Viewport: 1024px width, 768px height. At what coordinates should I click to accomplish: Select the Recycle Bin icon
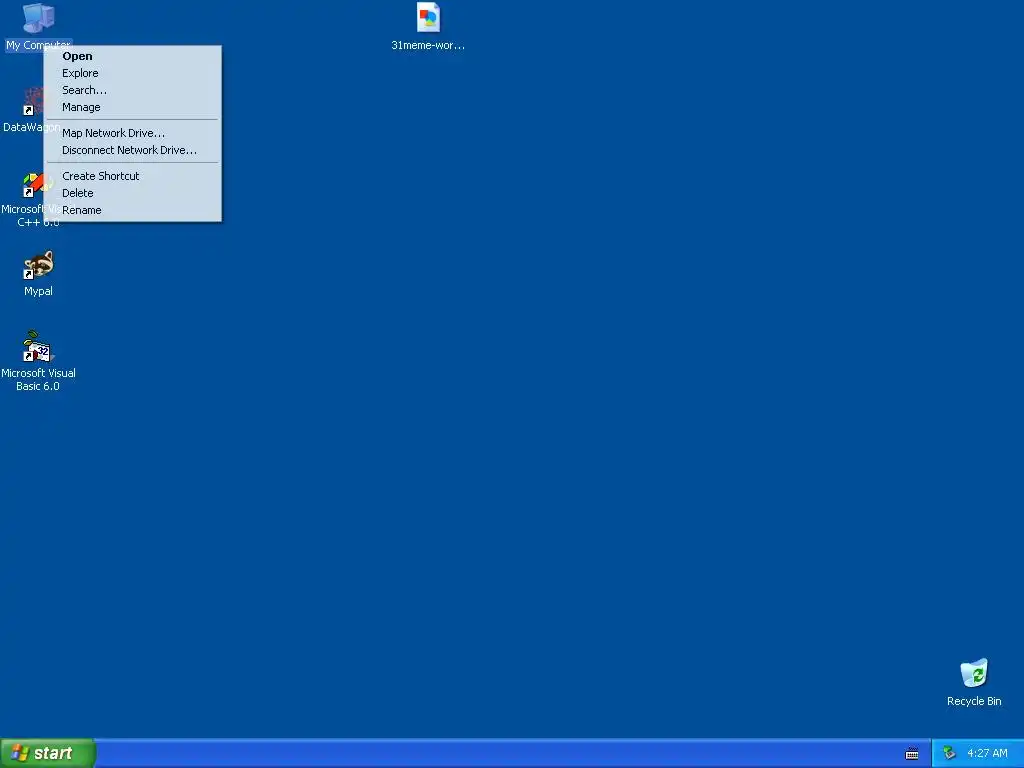pos(974,673)
